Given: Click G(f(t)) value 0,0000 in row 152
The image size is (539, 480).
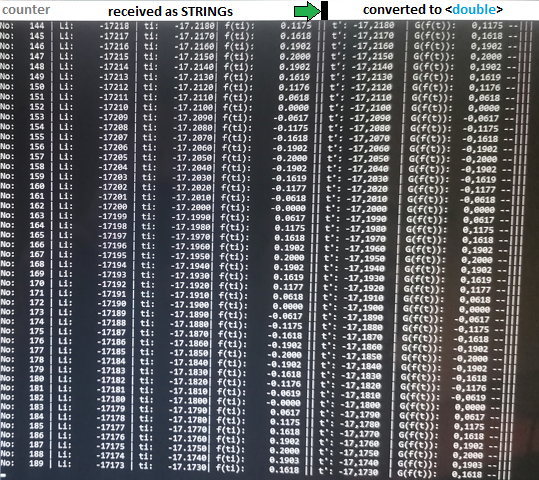Looking at the screenshot, I should click(x=484, y=108).
